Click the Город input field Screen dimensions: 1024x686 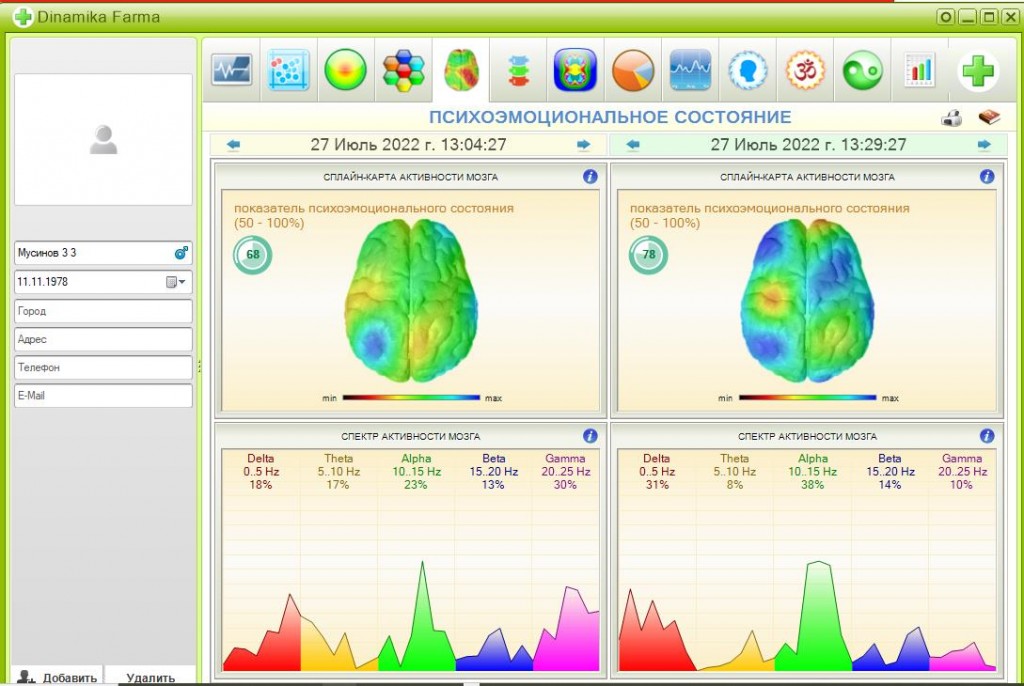pyautogui.click(x=103, y=311)
